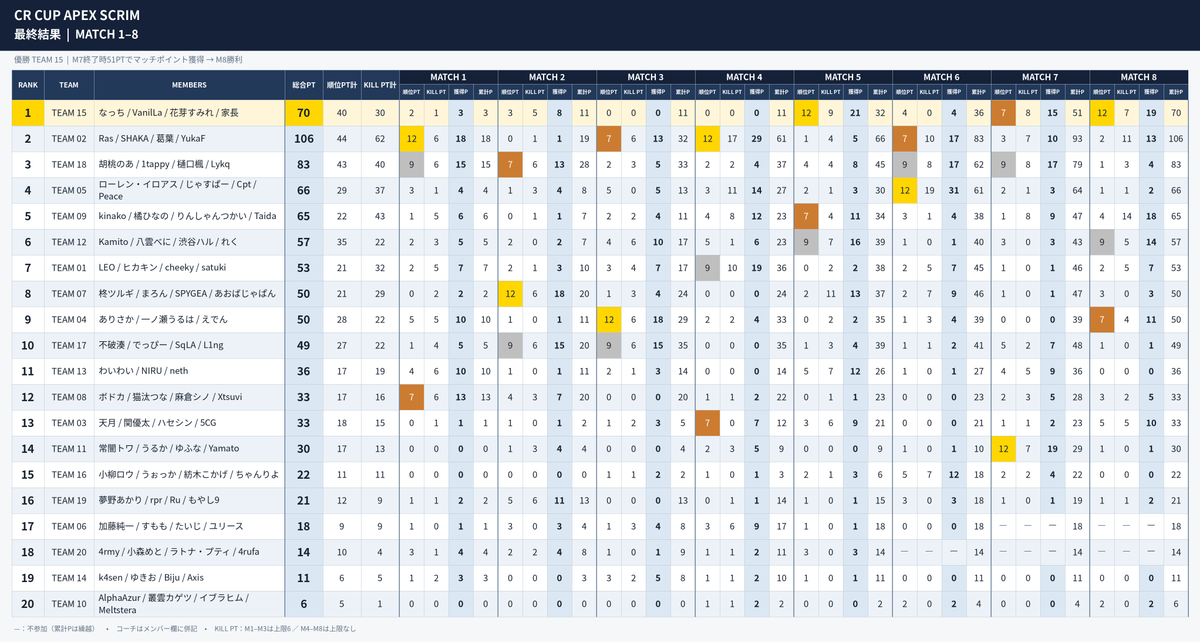
Task: Click total points 83 for TEAM 18
Action: 303,165
